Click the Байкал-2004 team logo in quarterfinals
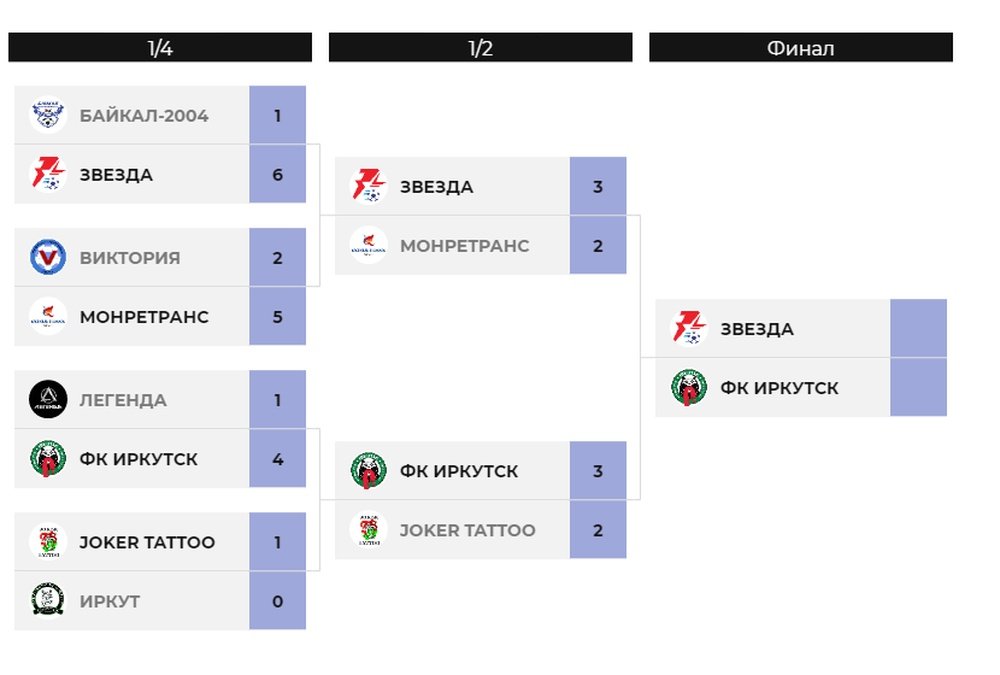This screenshot has height=675, width=1000. tap(48, 115)
